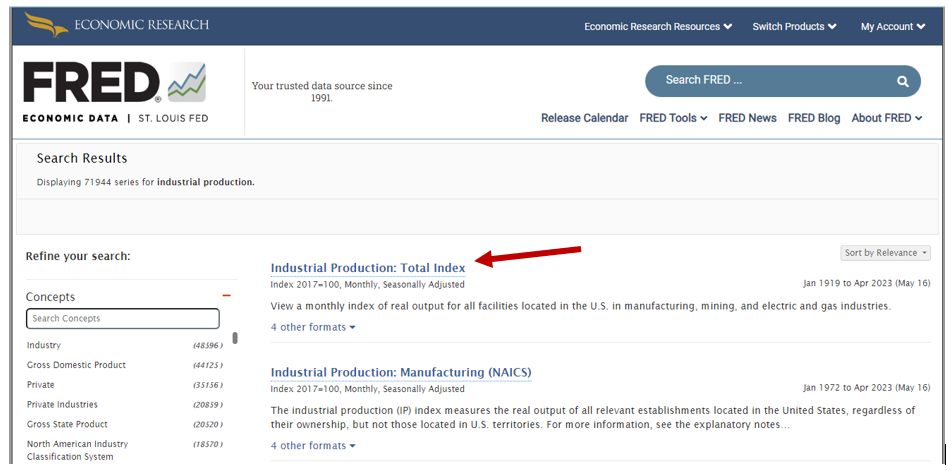This screenshot has height=470, width=948.
Task: Click Total Index date range Jan 1919 text
Action: point(866,283)
